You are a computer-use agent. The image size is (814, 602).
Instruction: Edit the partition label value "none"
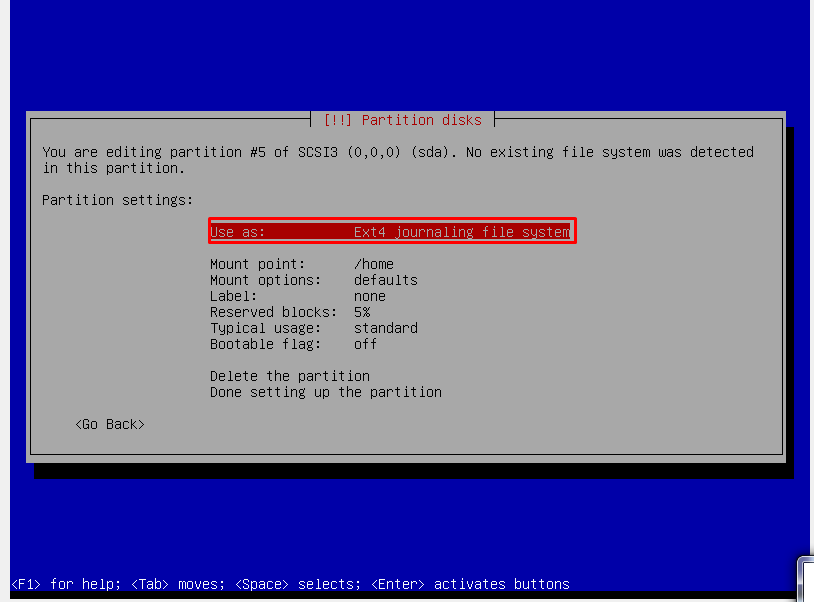pyautogui.click(x=370, y=296)
